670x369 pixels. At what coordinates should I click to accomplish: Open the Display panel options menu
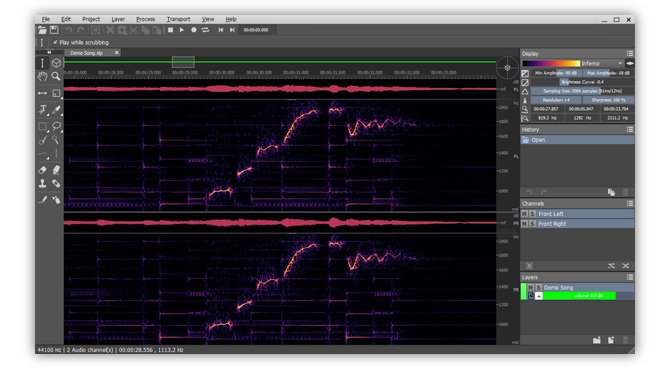[629, 53]
